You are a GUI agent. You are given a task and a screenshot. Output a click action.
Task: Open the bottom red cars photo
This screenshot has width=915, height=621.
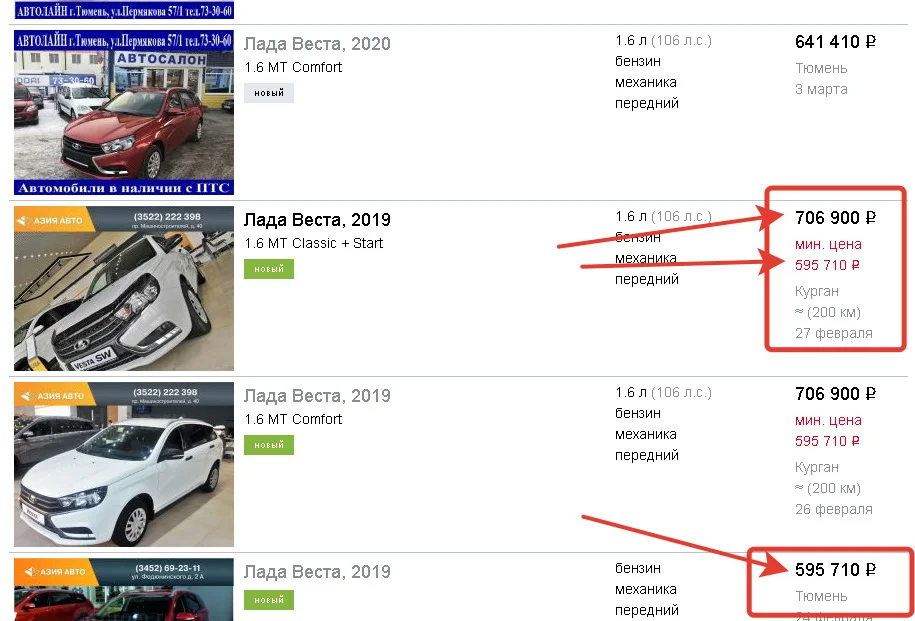[123, 591]
